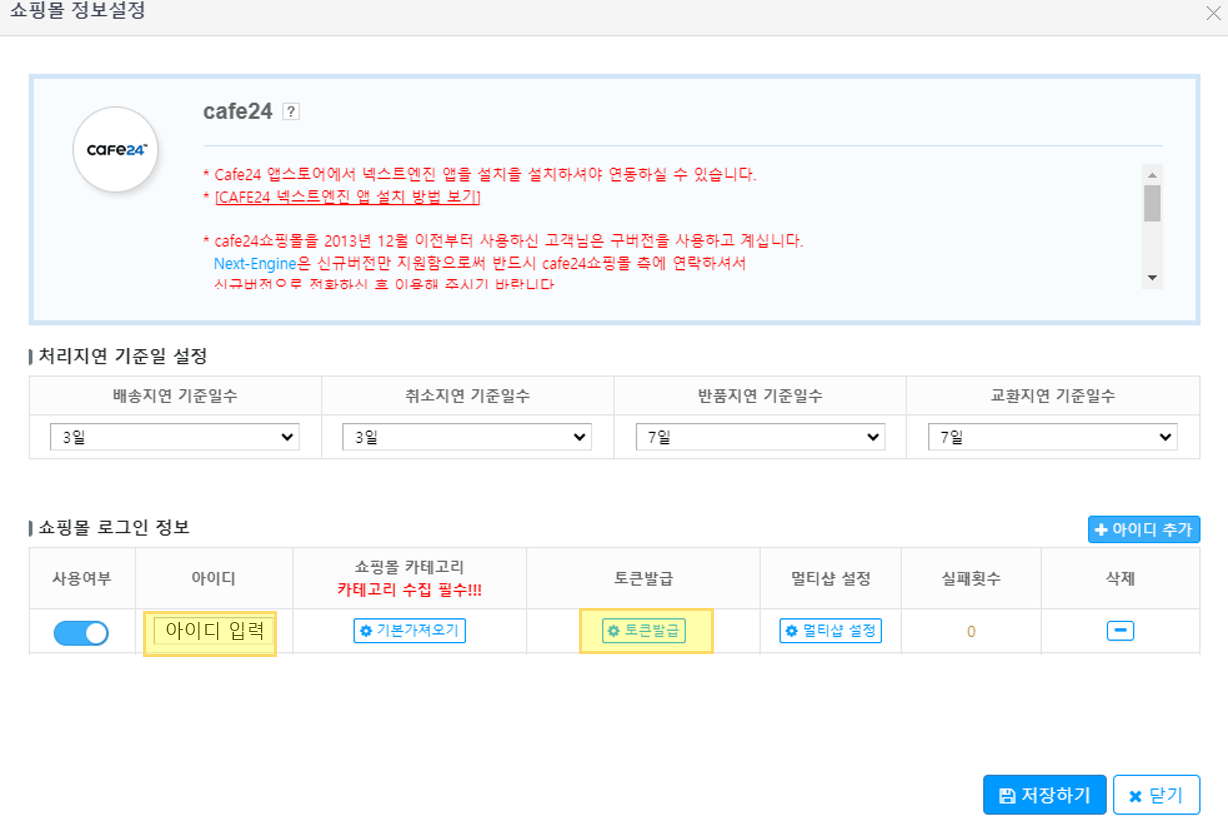Click the 아이디 추가 button
Image resolution: width=1228 pixels, height=821 pixels.
(x=1144, y=529)
